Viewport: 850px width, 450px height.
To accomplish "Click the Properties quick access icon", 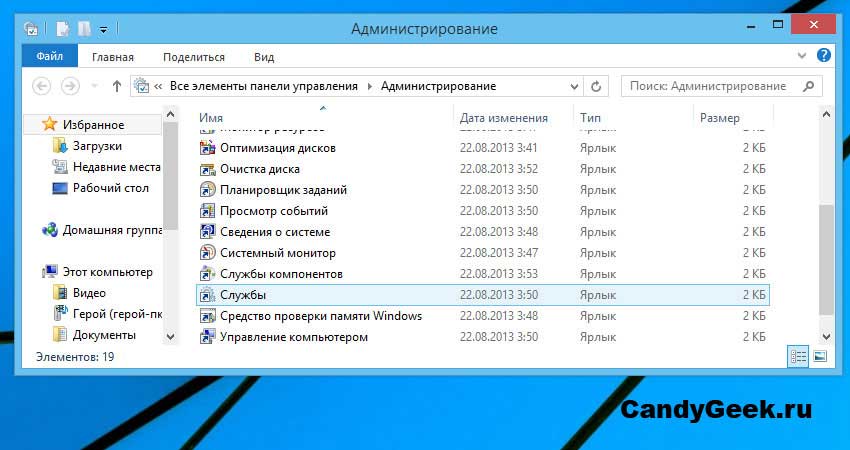I will click(x=63, y=29).
